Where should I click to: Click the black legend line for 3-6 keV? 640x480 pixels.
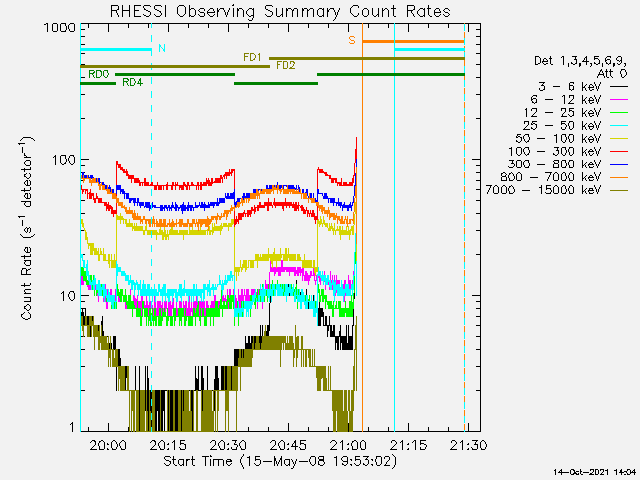tap(619, 87)
